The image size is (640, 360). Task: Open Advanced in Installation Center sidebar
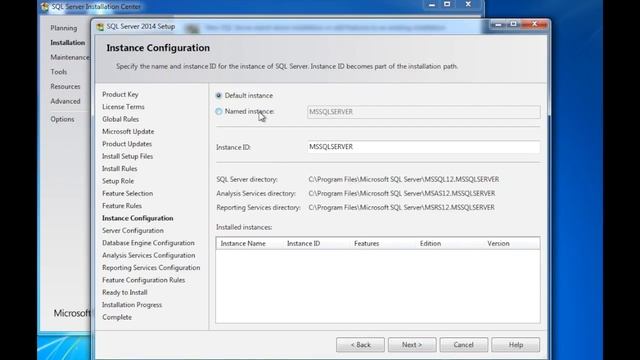point(65,101)
